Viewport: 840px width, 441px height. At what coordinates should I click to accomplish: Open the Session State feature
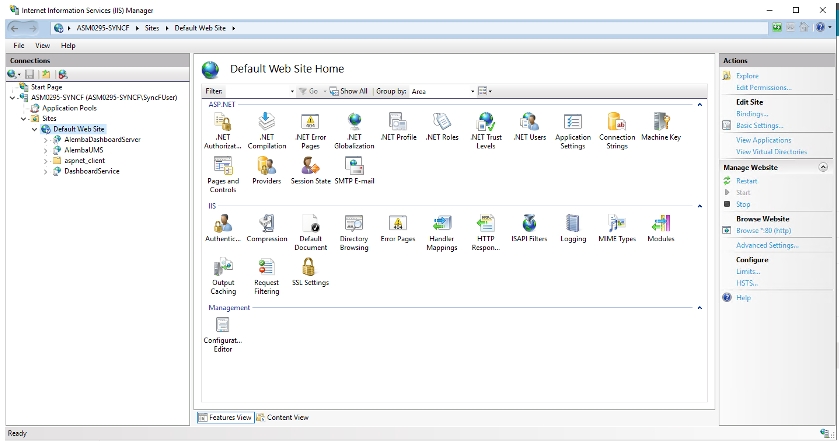pyautogui.click(x=310, y=166)
